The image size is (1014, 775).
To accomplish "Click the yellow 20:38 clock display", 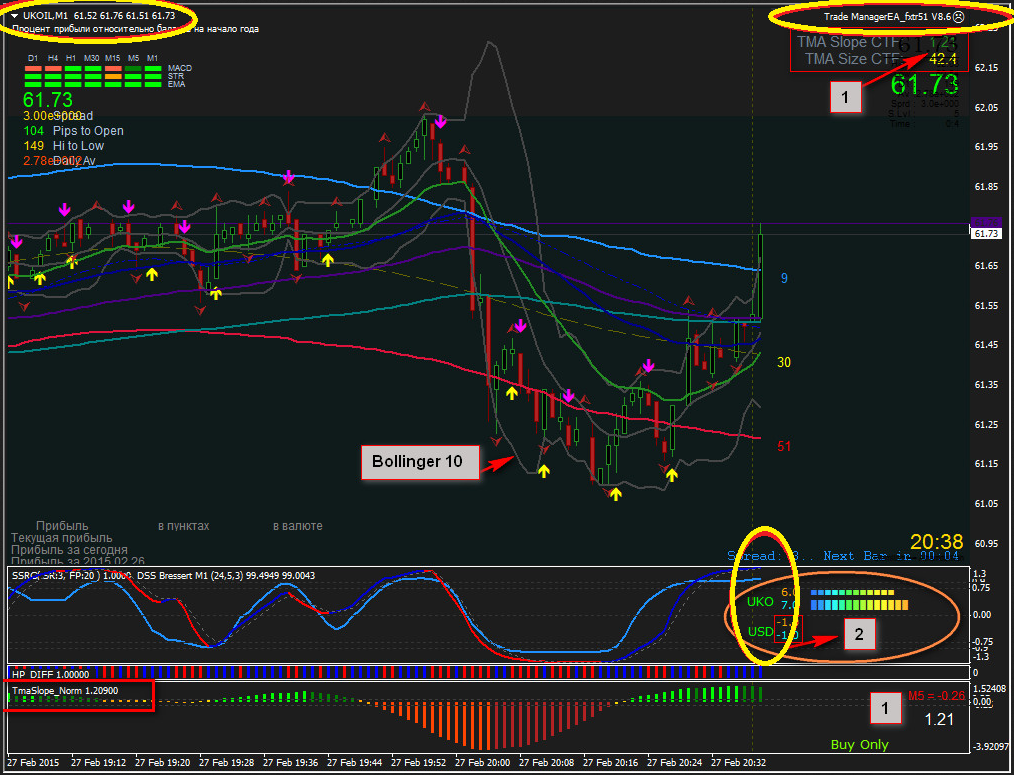I will (936, 541).
